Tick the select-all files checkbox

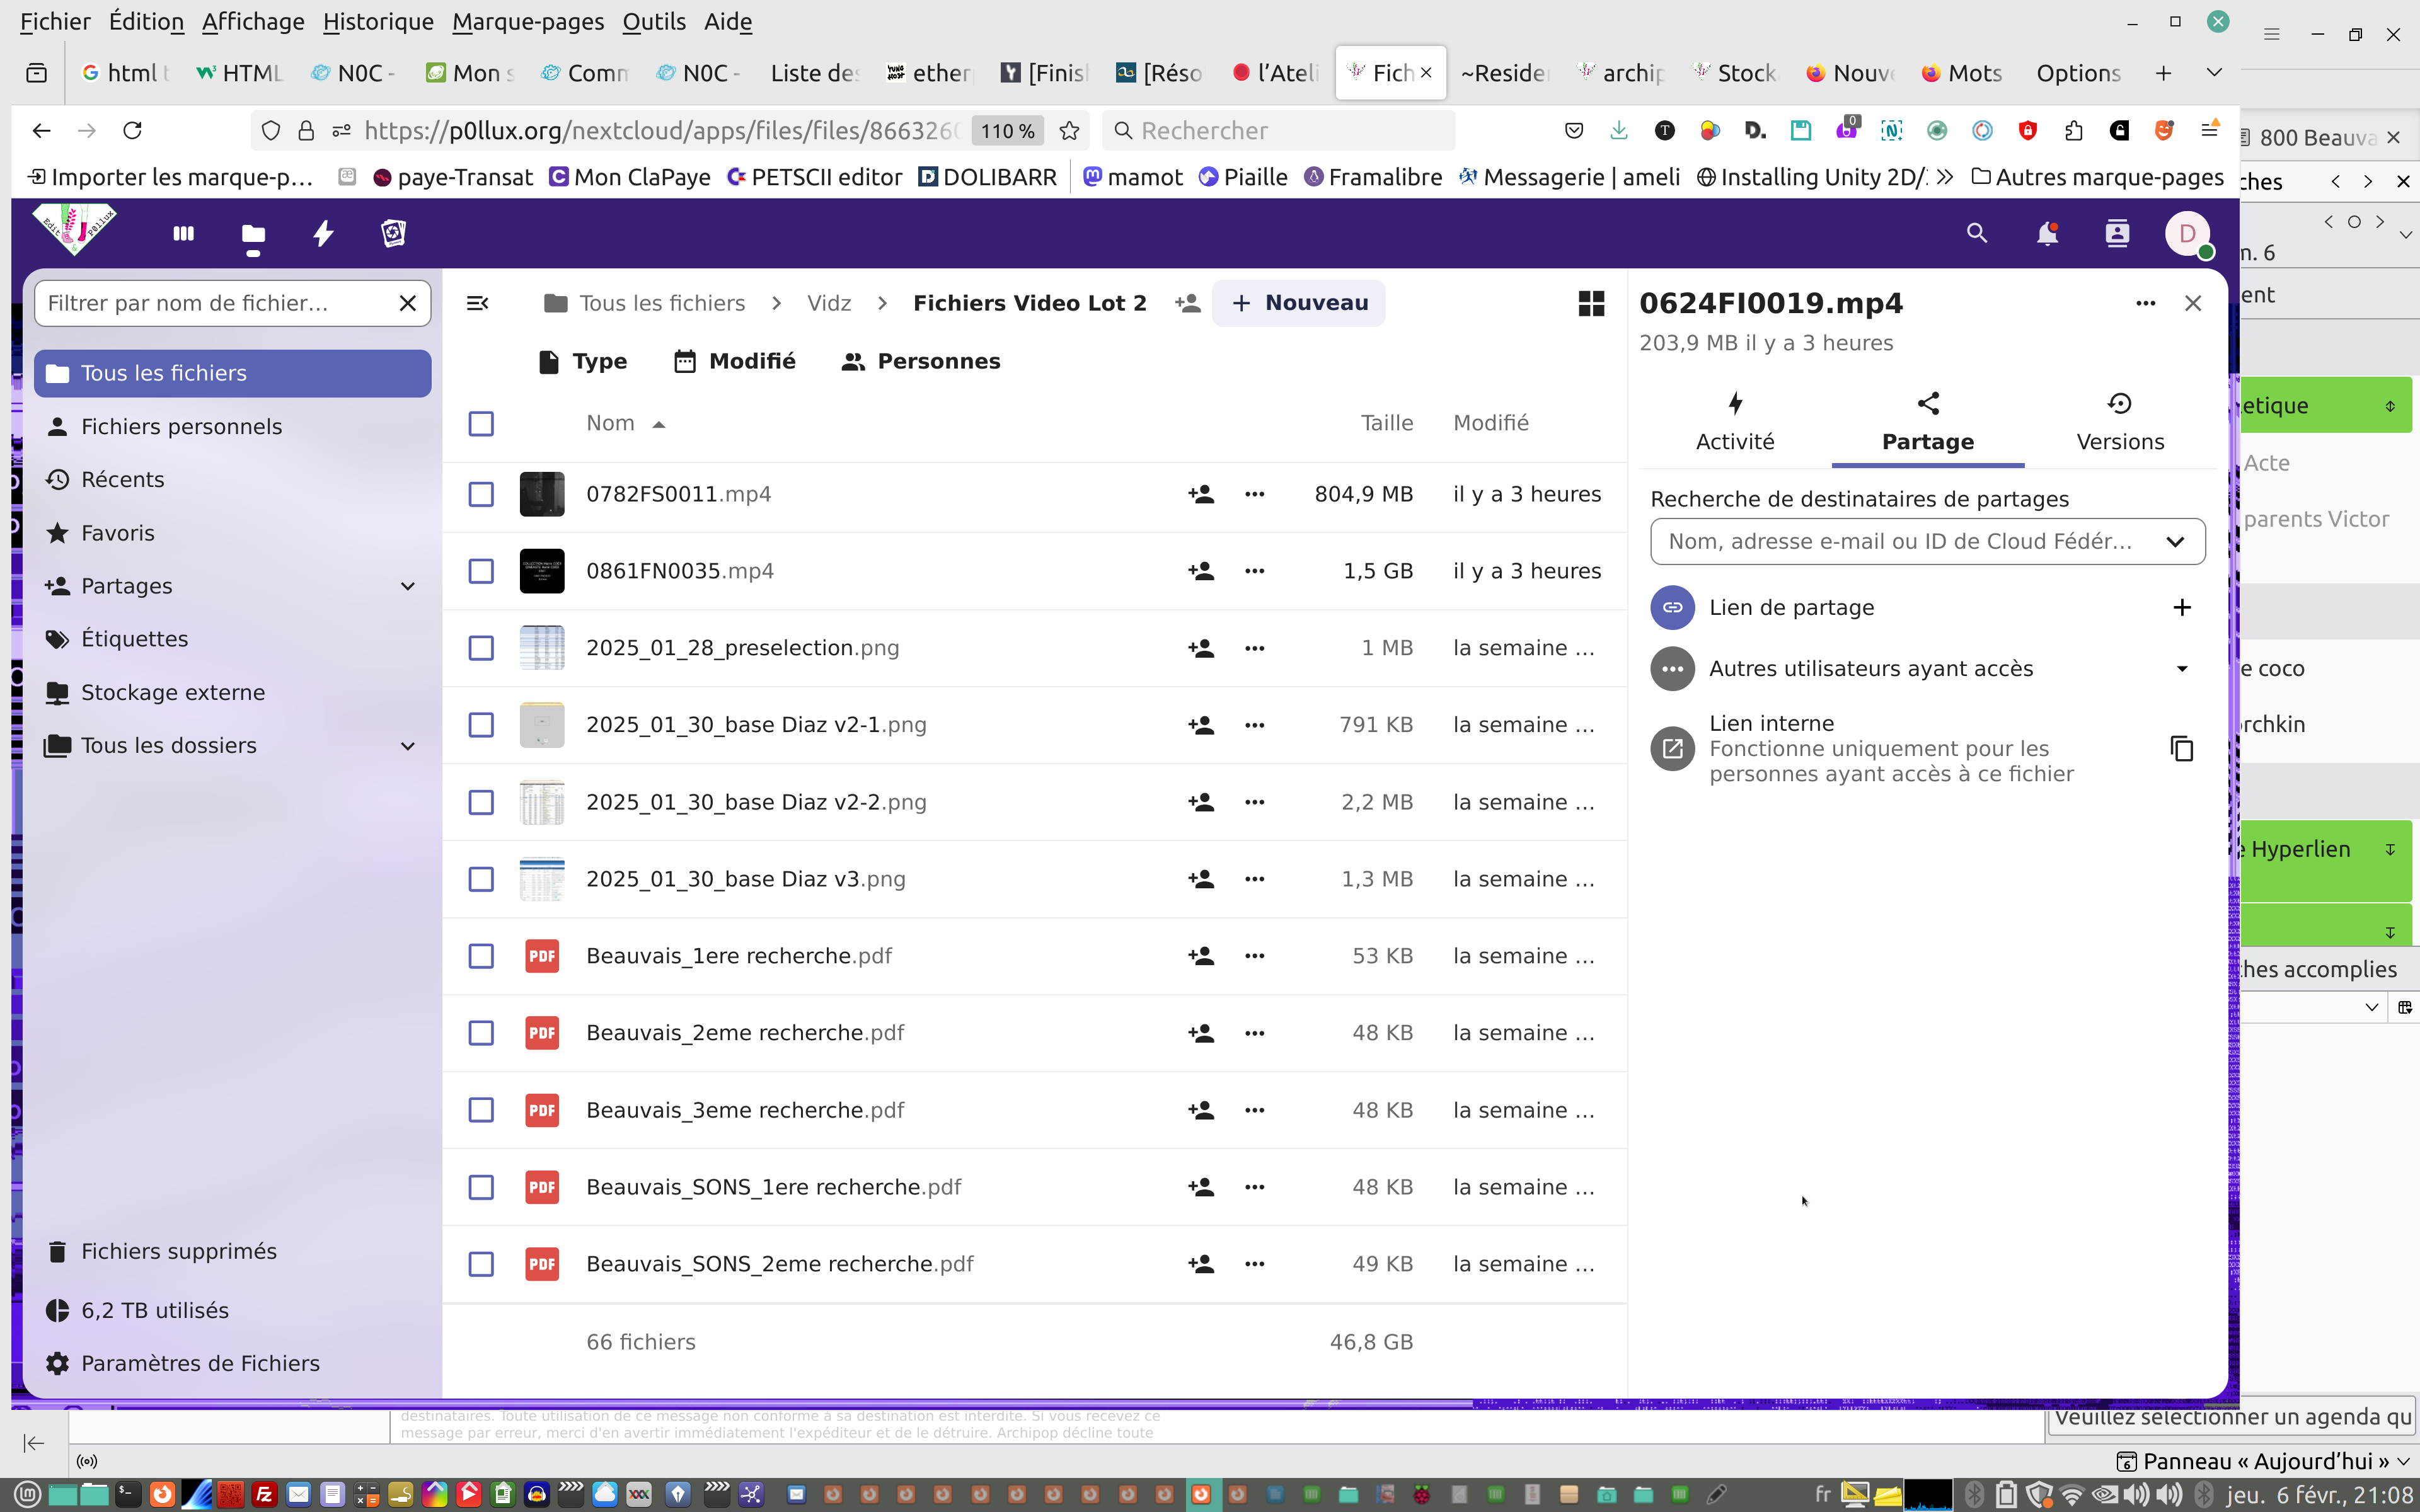point(481,424)
